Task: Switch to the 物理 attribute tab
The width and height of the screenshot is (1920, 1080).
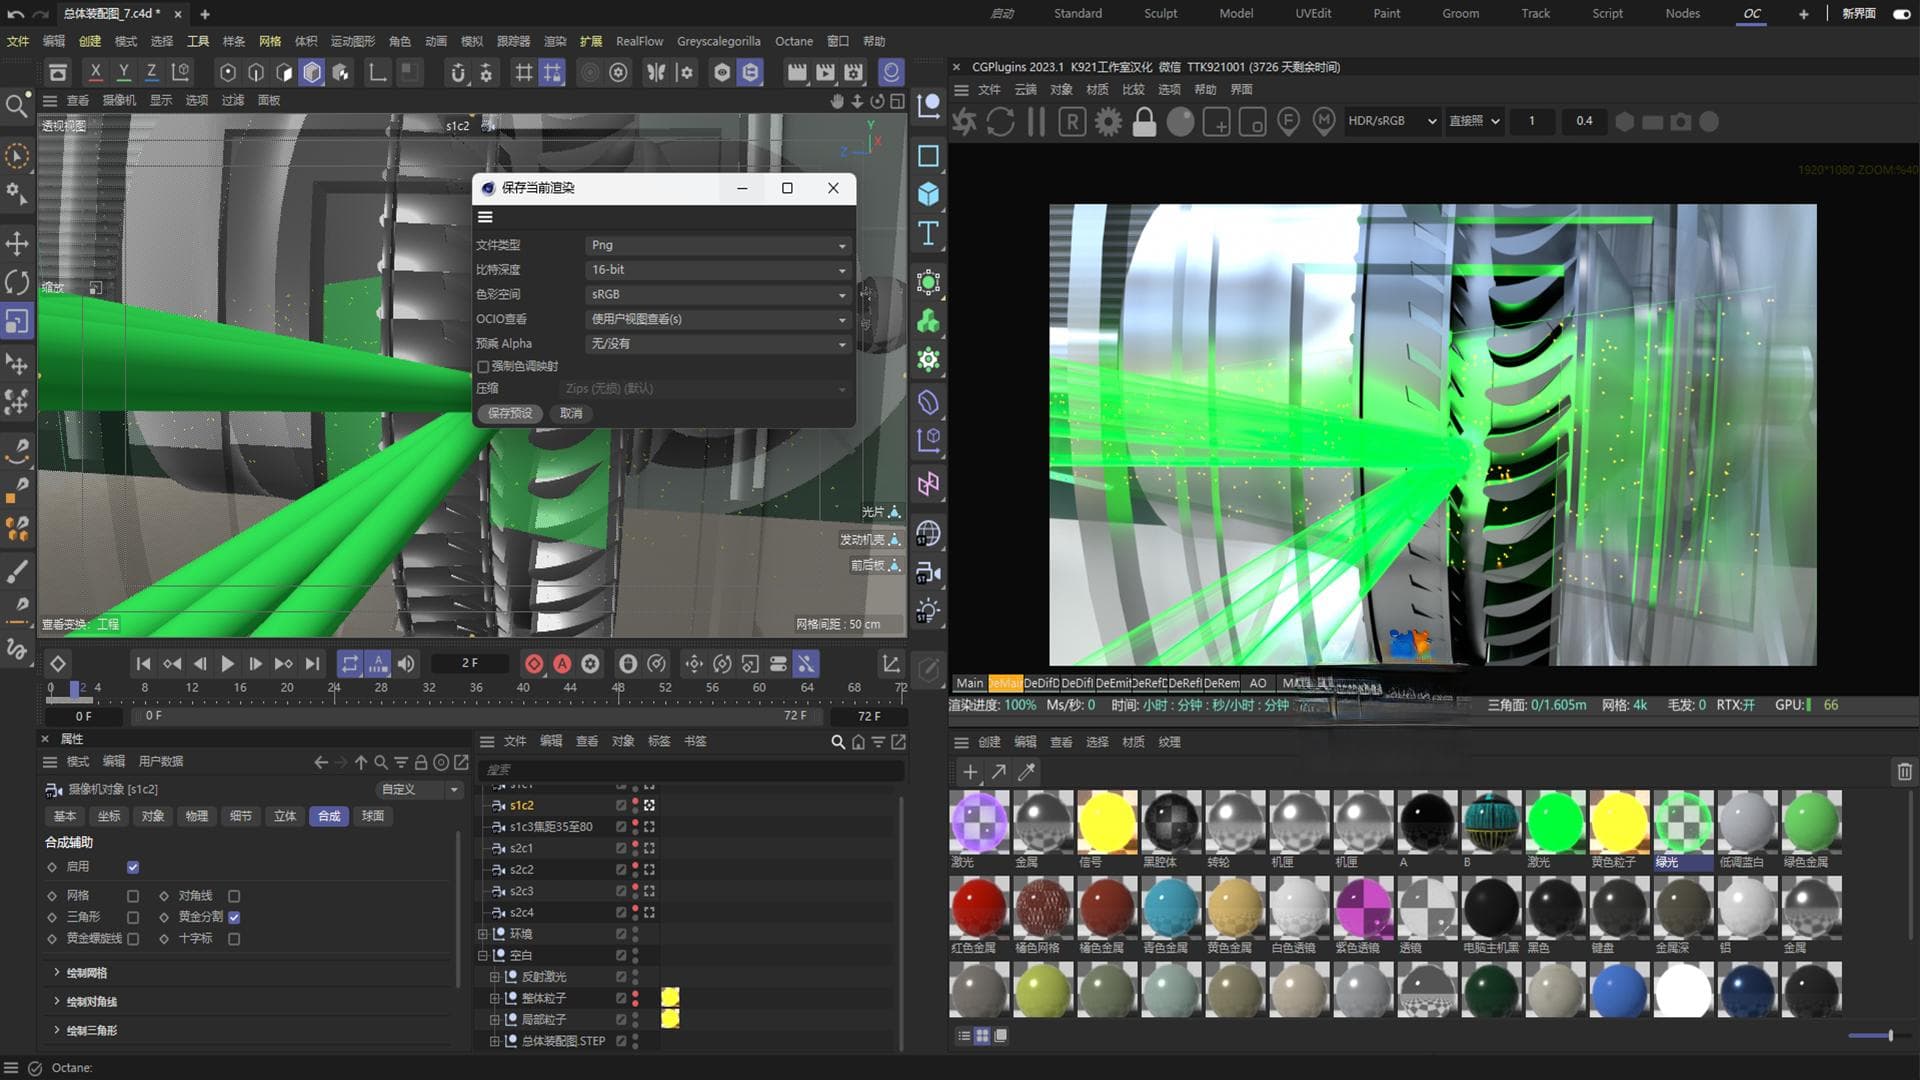Action: (x=197, y=816)
